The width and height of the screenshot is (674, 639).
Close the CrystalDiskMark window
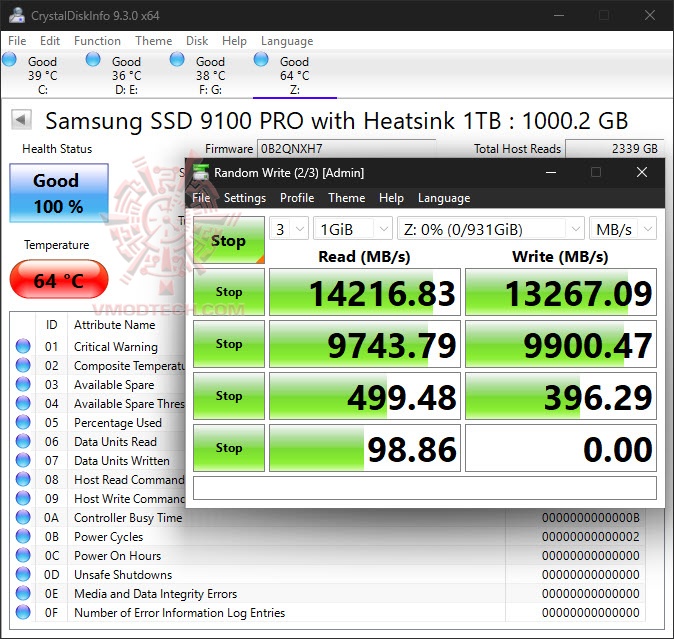point(642,172)
